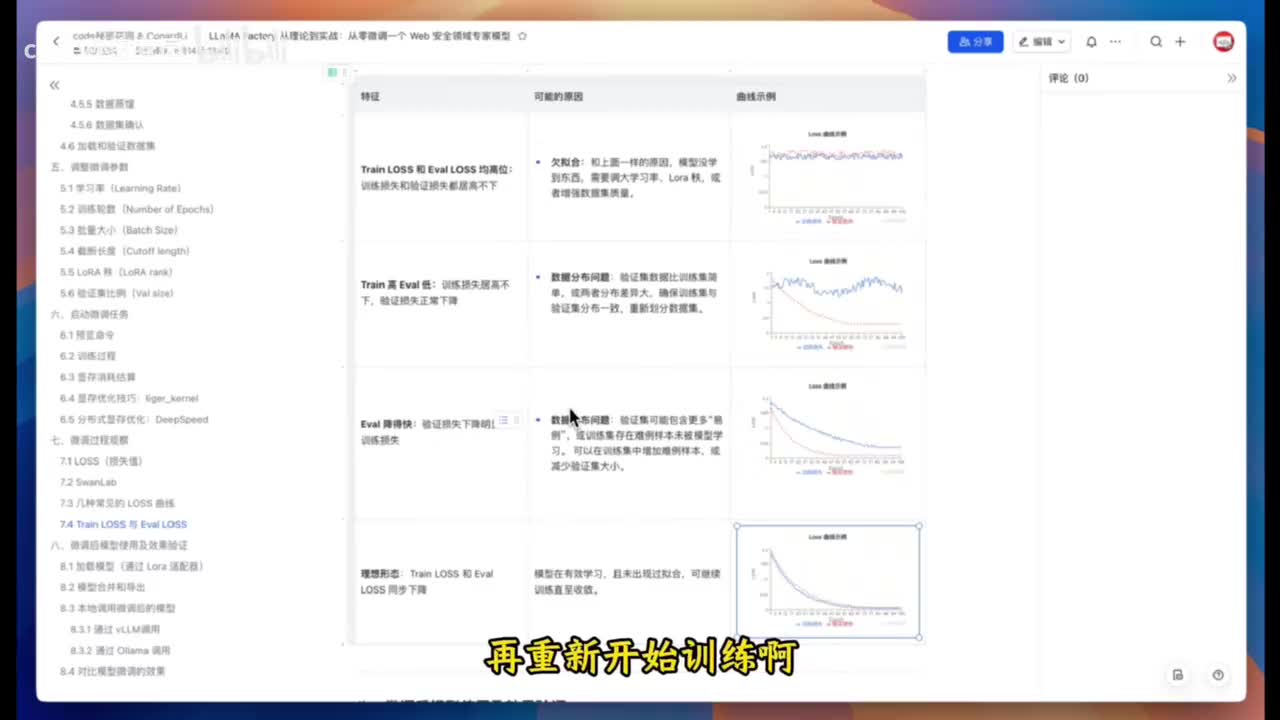The width and height of the screenshot is (1280, 720).
Task: Click the Train 高 Eval 低 feature cell
Action: [440, 304]
